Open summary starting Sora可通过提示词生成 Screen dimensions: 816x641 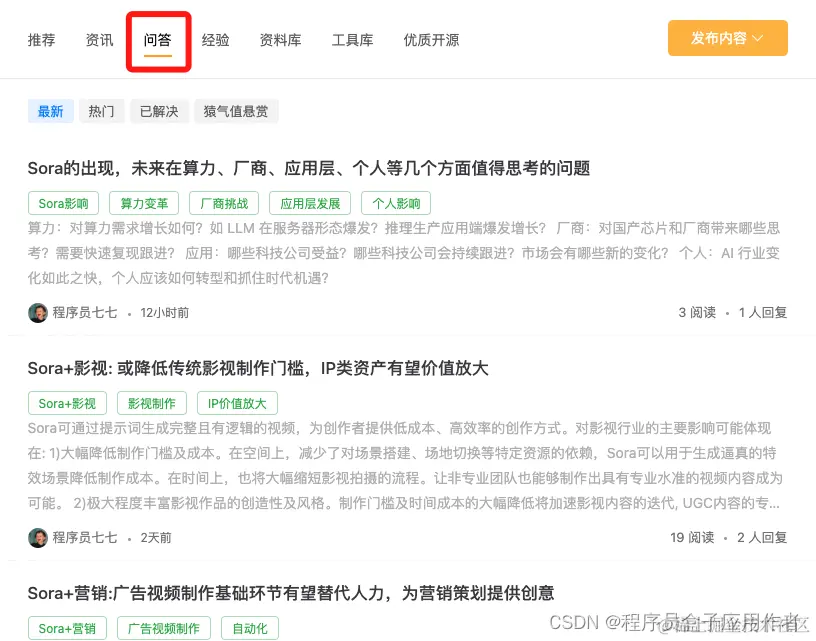(x=404, y=466)
